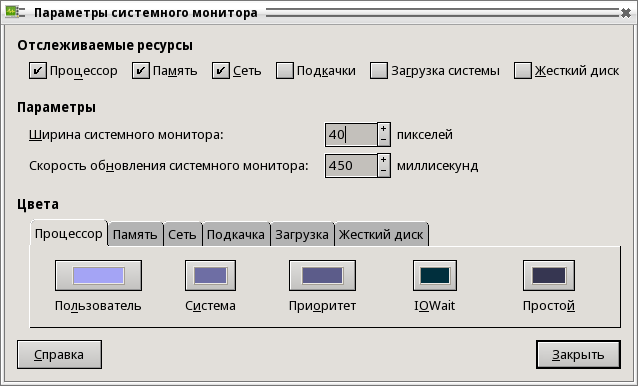This screenshot has height=386, width=638.
Task: Click the Закрыть button
Action: click(578, 355)
